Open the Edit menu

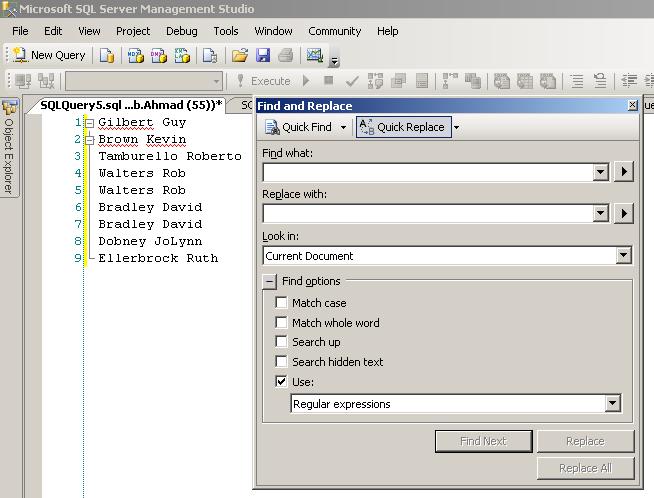click(53, 31)
